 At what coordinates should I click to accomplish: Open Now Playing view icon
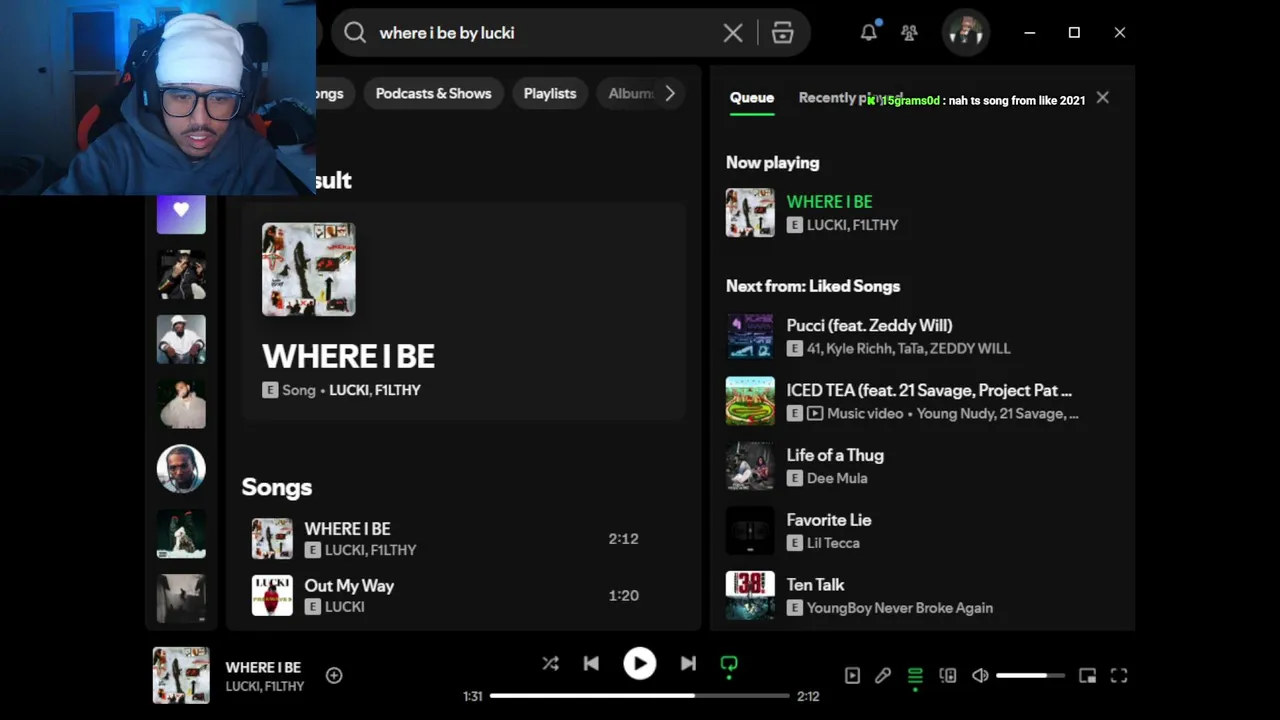(852, 676)
